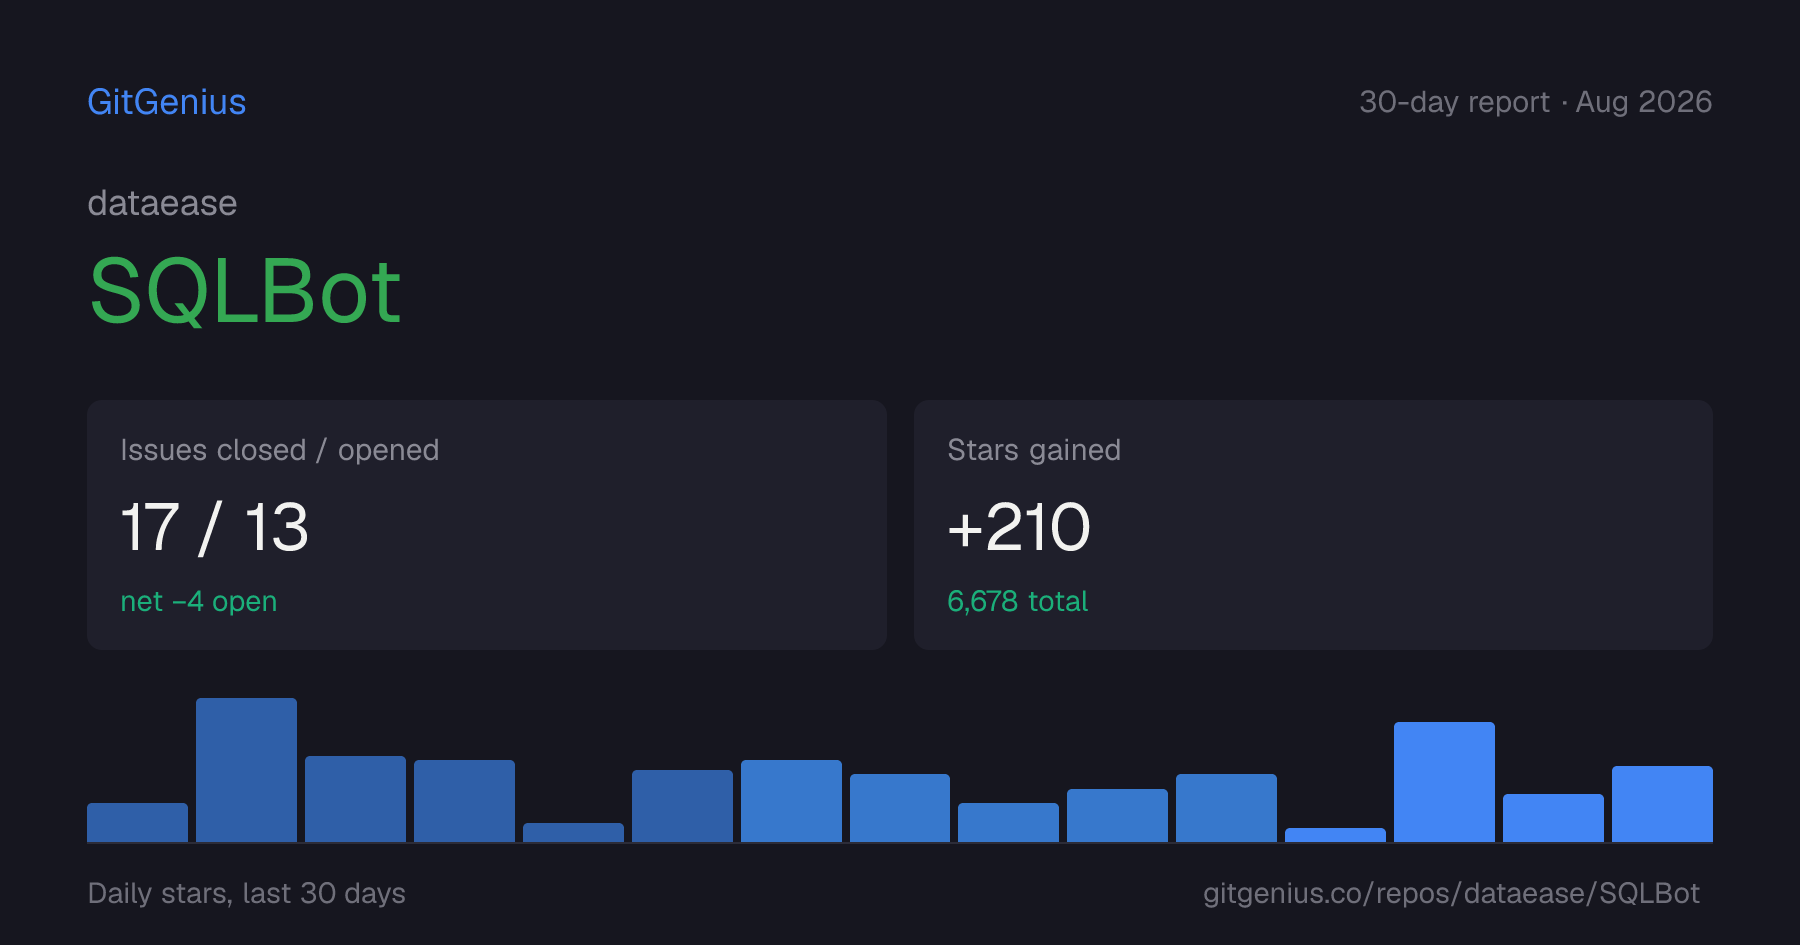Select the dataease organization name
Viewport: 1800px width, 945px height.
(x=162, y=203)
